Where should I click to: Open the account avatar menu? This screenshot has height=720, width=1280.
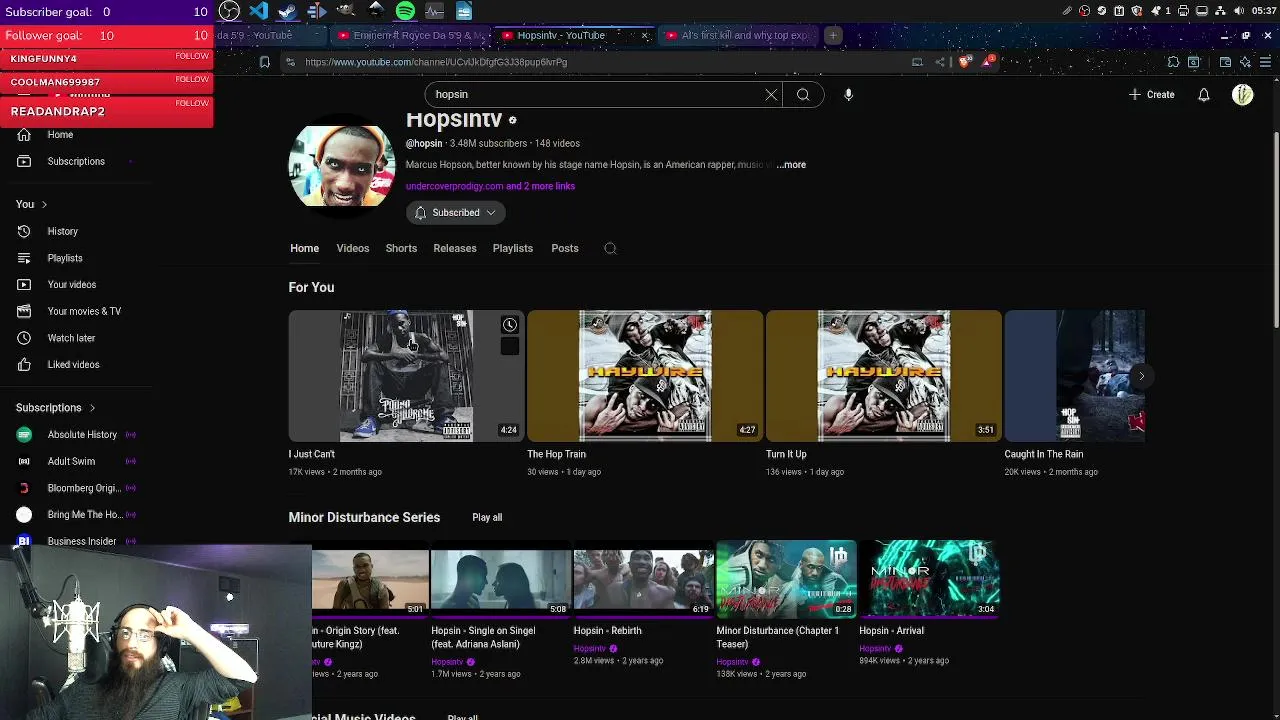click(x=1243, y=95)
